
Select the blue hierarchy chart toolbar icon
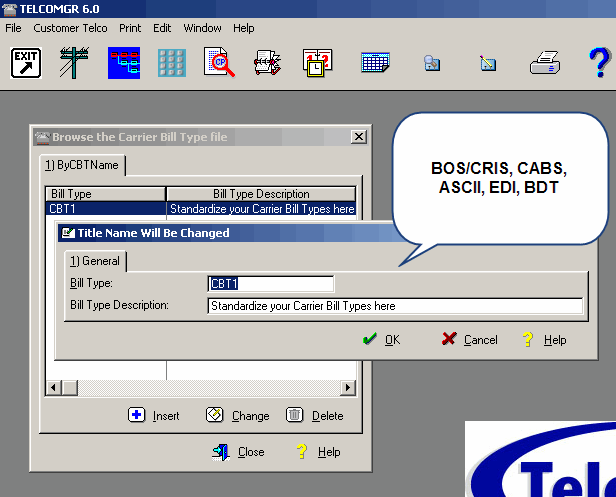coord(124,63)
